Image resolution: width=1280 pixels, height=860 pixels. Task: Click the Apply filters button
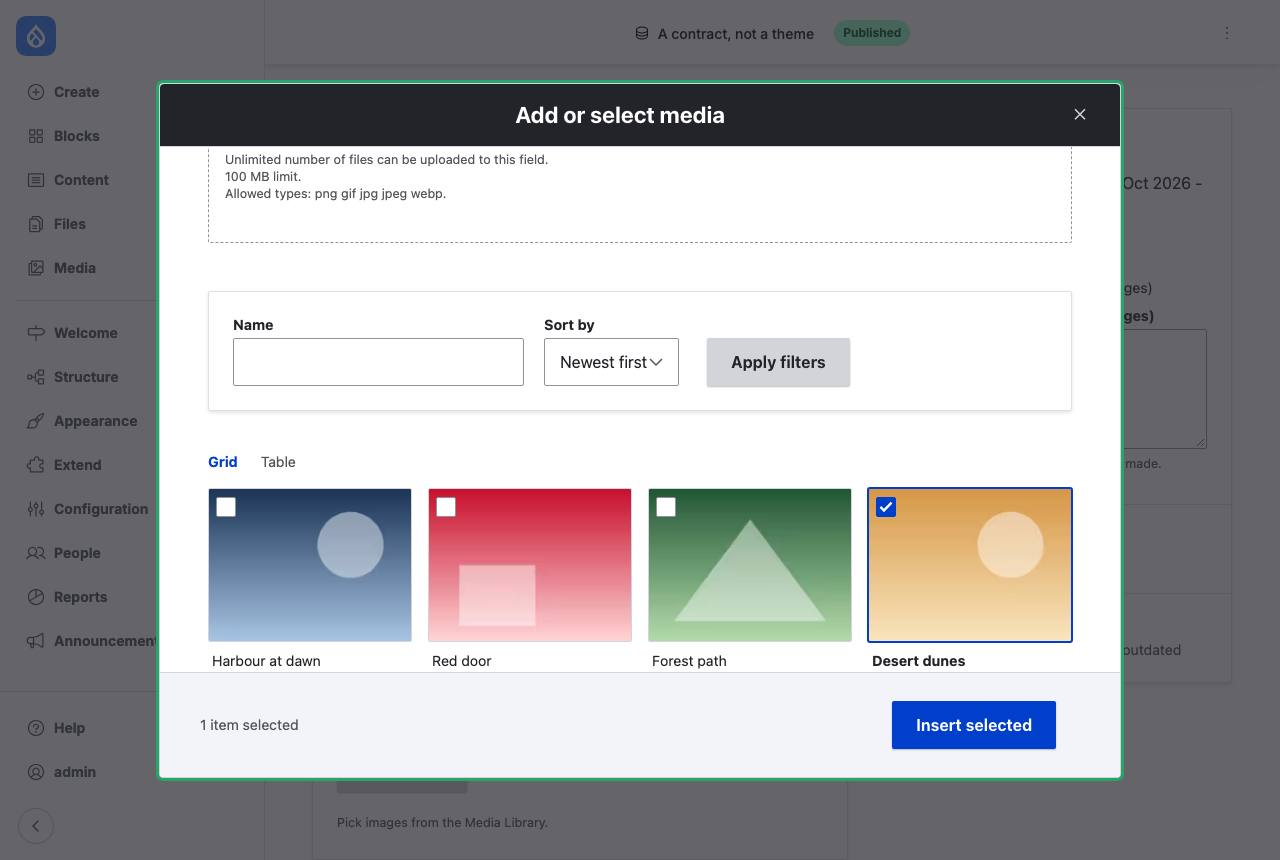(778, 362)
